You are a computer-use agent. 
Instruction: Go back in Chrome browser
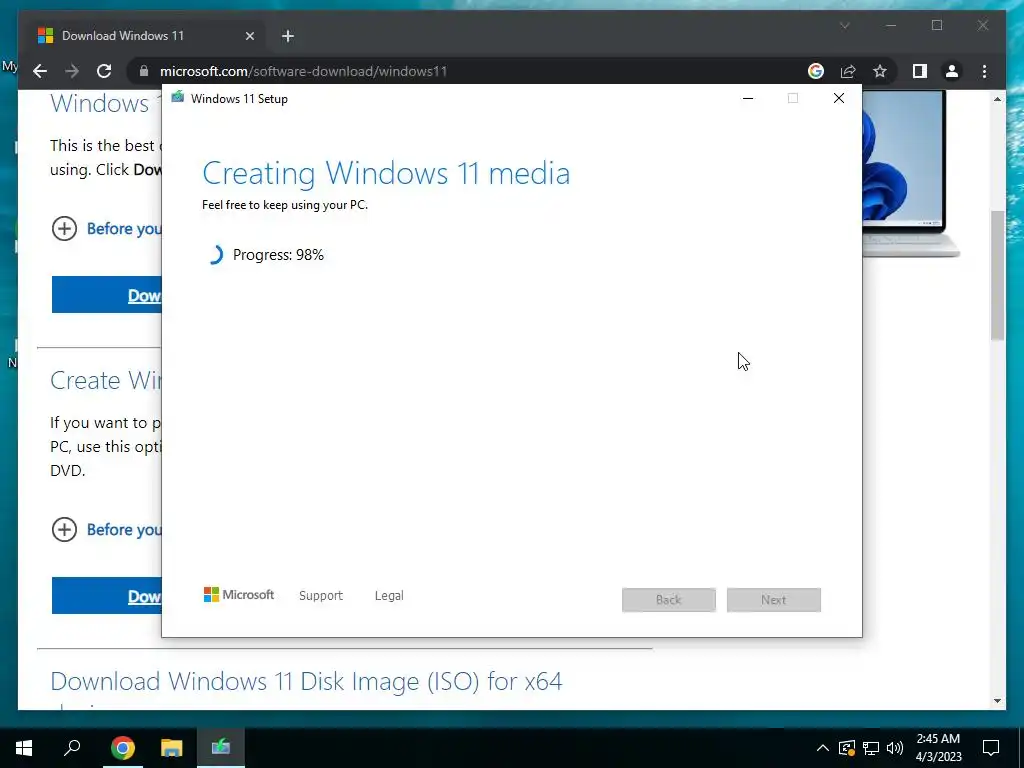tap(40, 71)
